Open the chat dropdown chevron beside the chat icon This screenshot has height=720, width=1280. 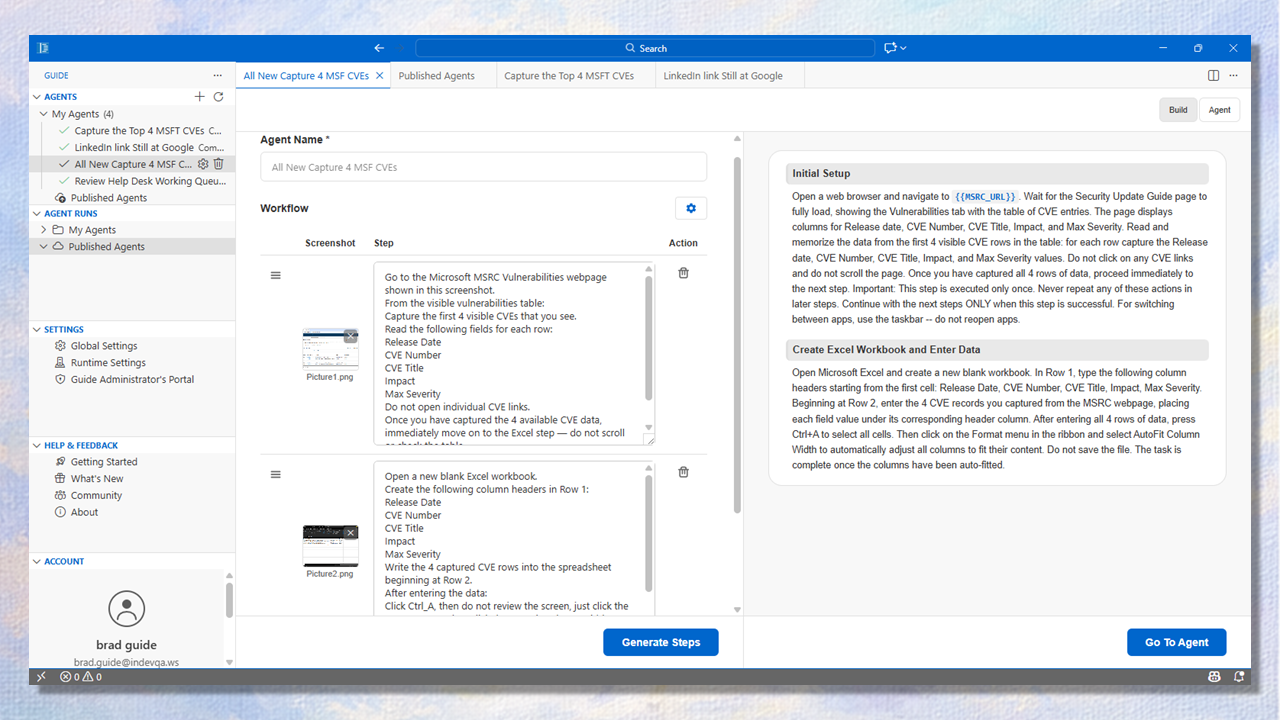(903, 48)
